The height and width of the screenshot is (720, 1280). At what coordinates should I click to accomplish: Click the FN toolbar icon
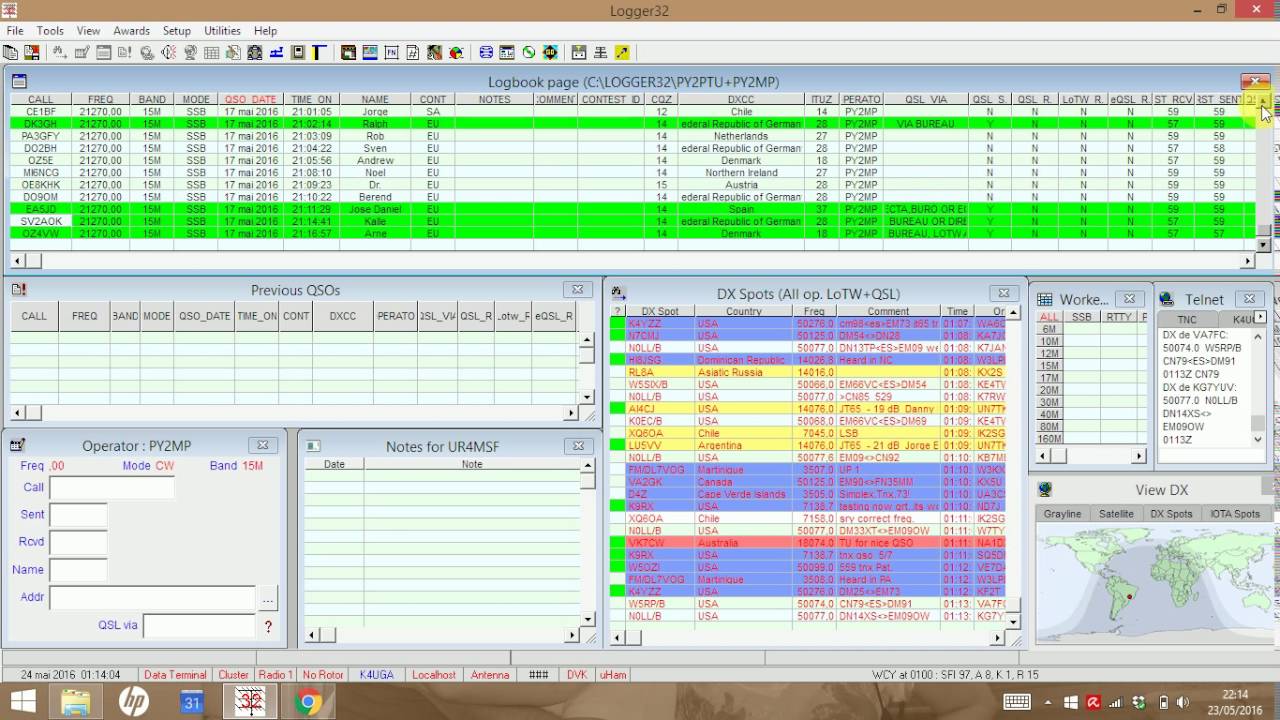coord(391,52)
